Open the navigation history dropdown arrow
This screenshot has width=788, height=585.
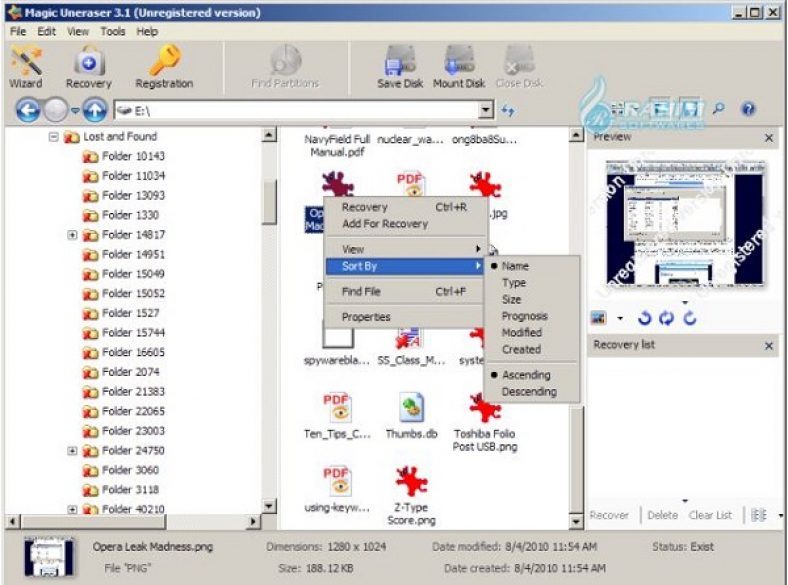(x=75, y=110)
